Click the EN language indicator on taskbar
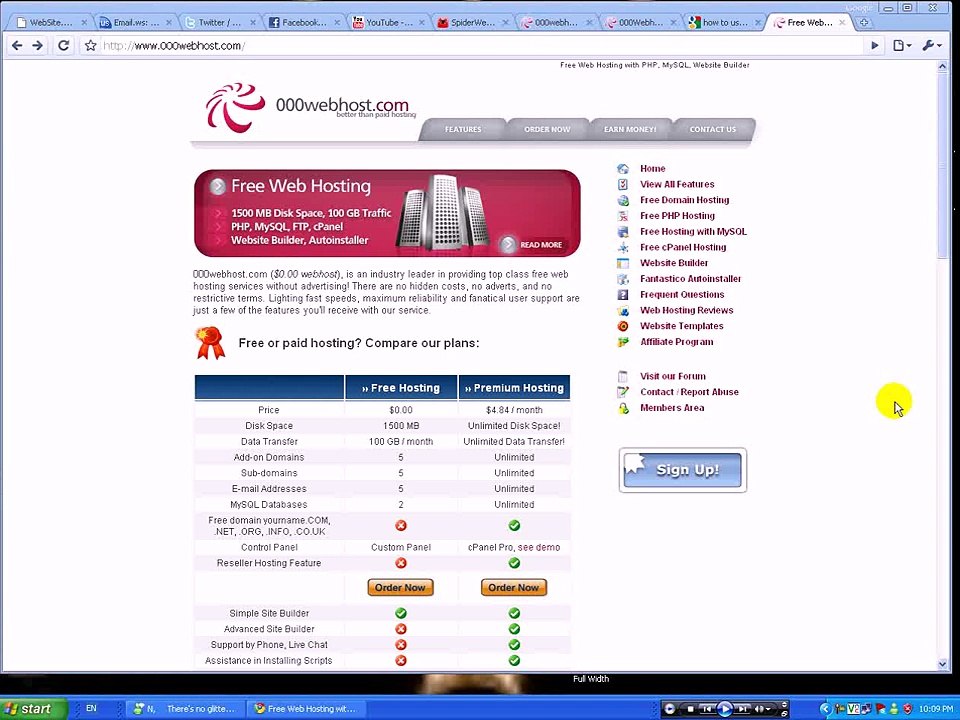Viewport: 960px width, 720px height. tap(91, 708)
